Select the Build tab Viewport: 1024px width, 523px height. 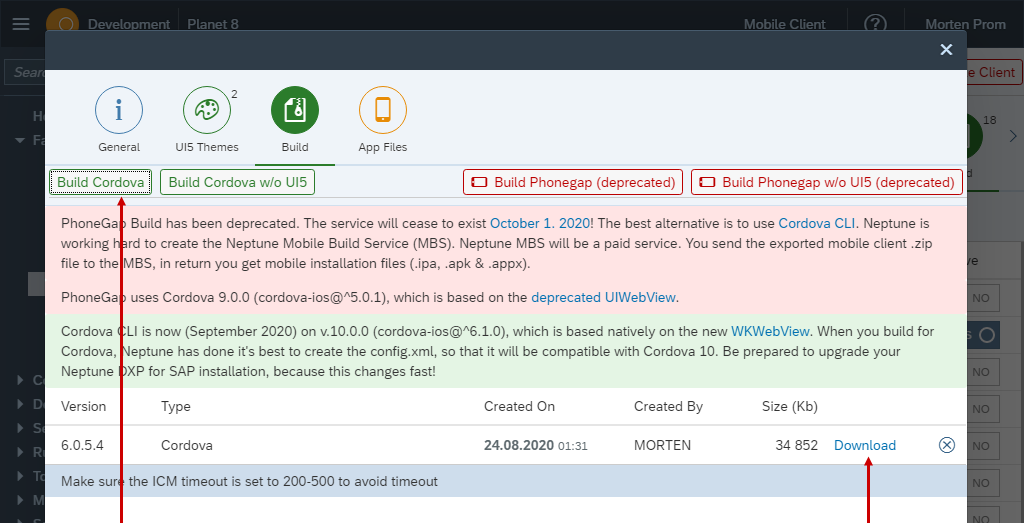(295, 120)
